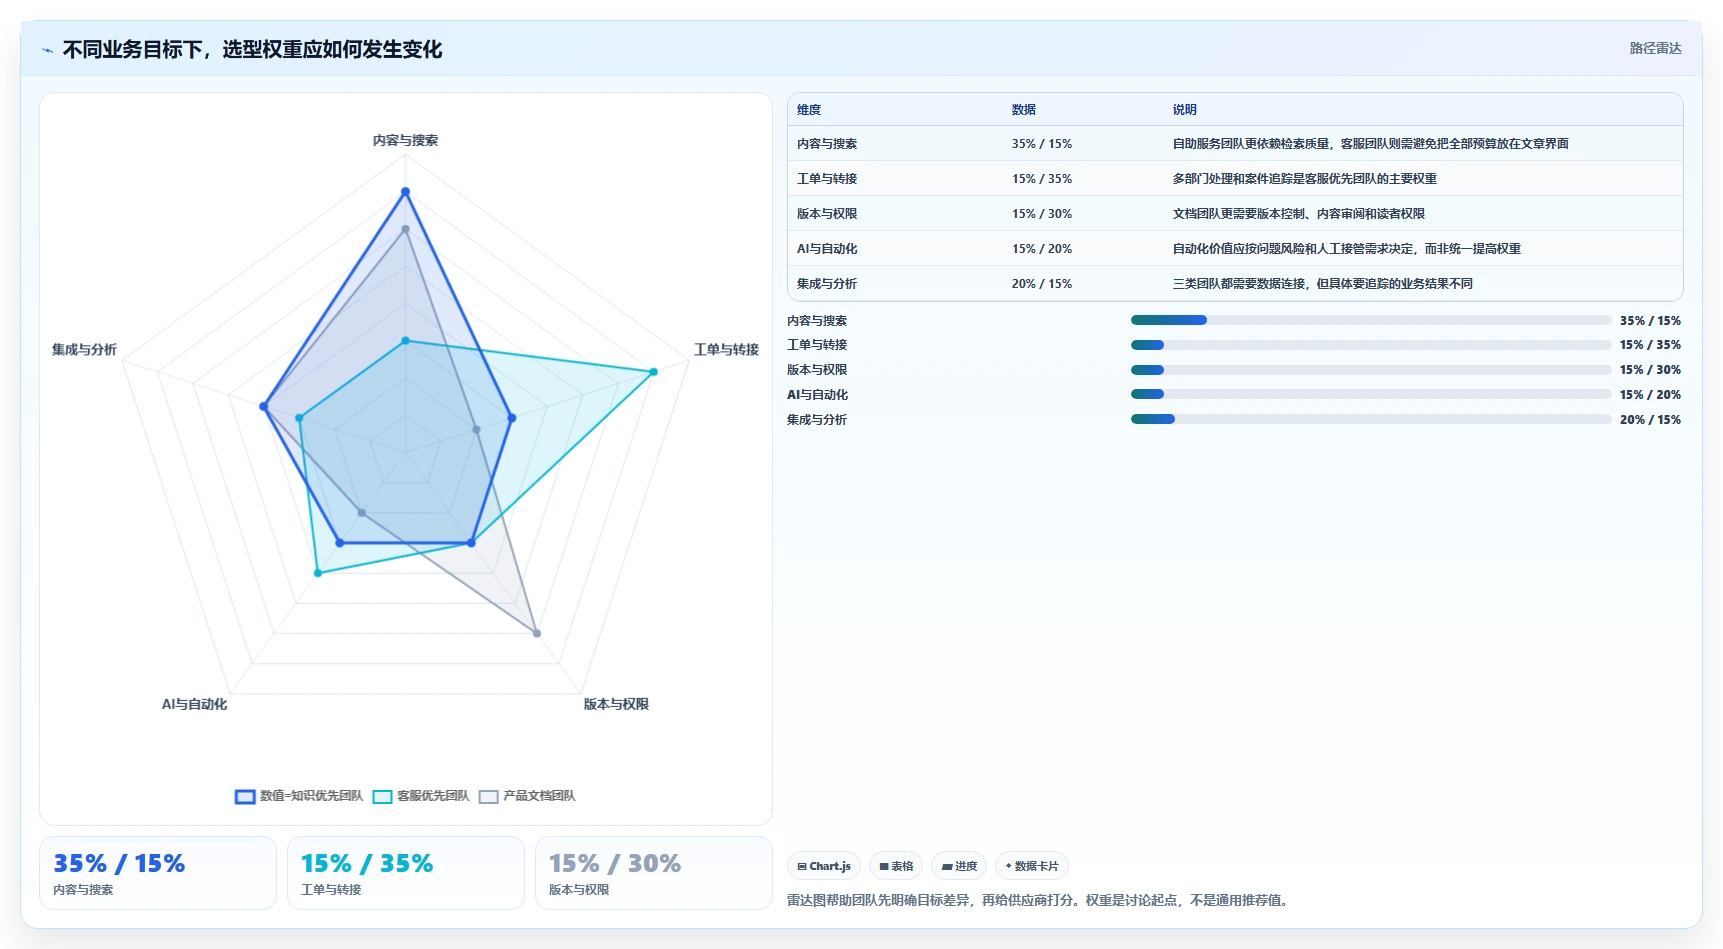Toggle the 数值=知识优先团队 legend item
1723x949 pixels.
[x=299, y=796]
